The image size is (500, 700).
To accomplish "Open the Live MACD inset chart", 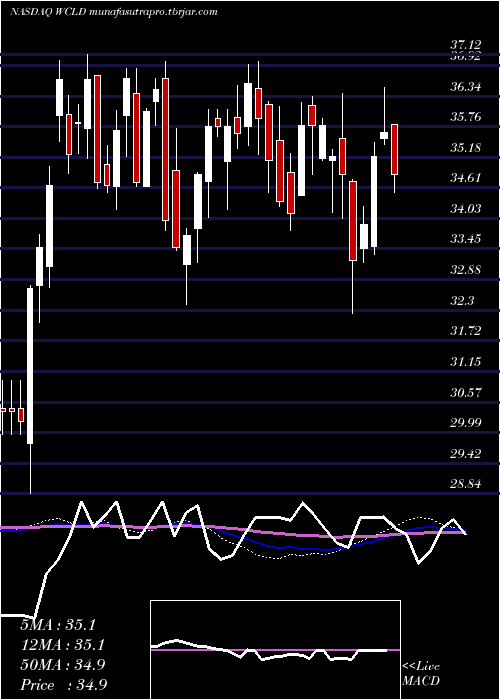I will coord(275,650).
